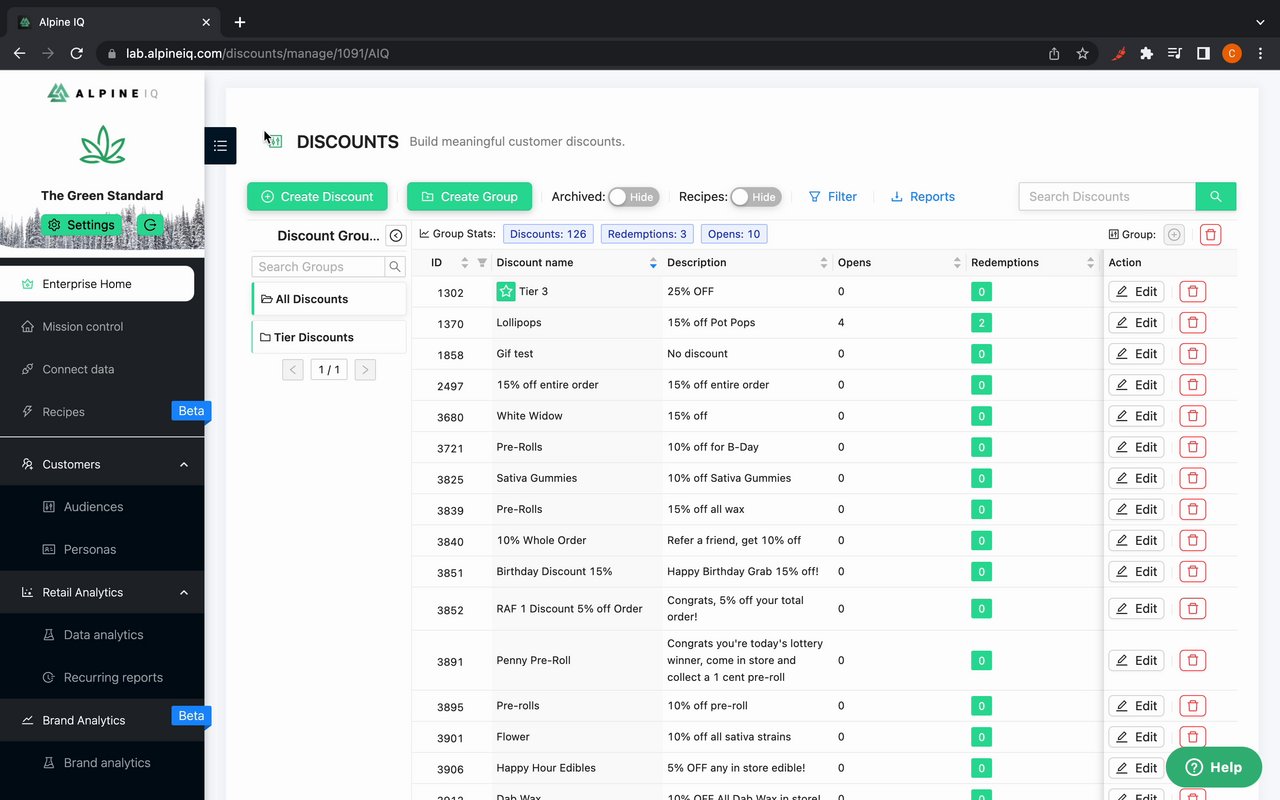Open Recurring reports in sidebar
Image resolution: width=1280 pixels, height=800 pixels.
tap(113, 678)
